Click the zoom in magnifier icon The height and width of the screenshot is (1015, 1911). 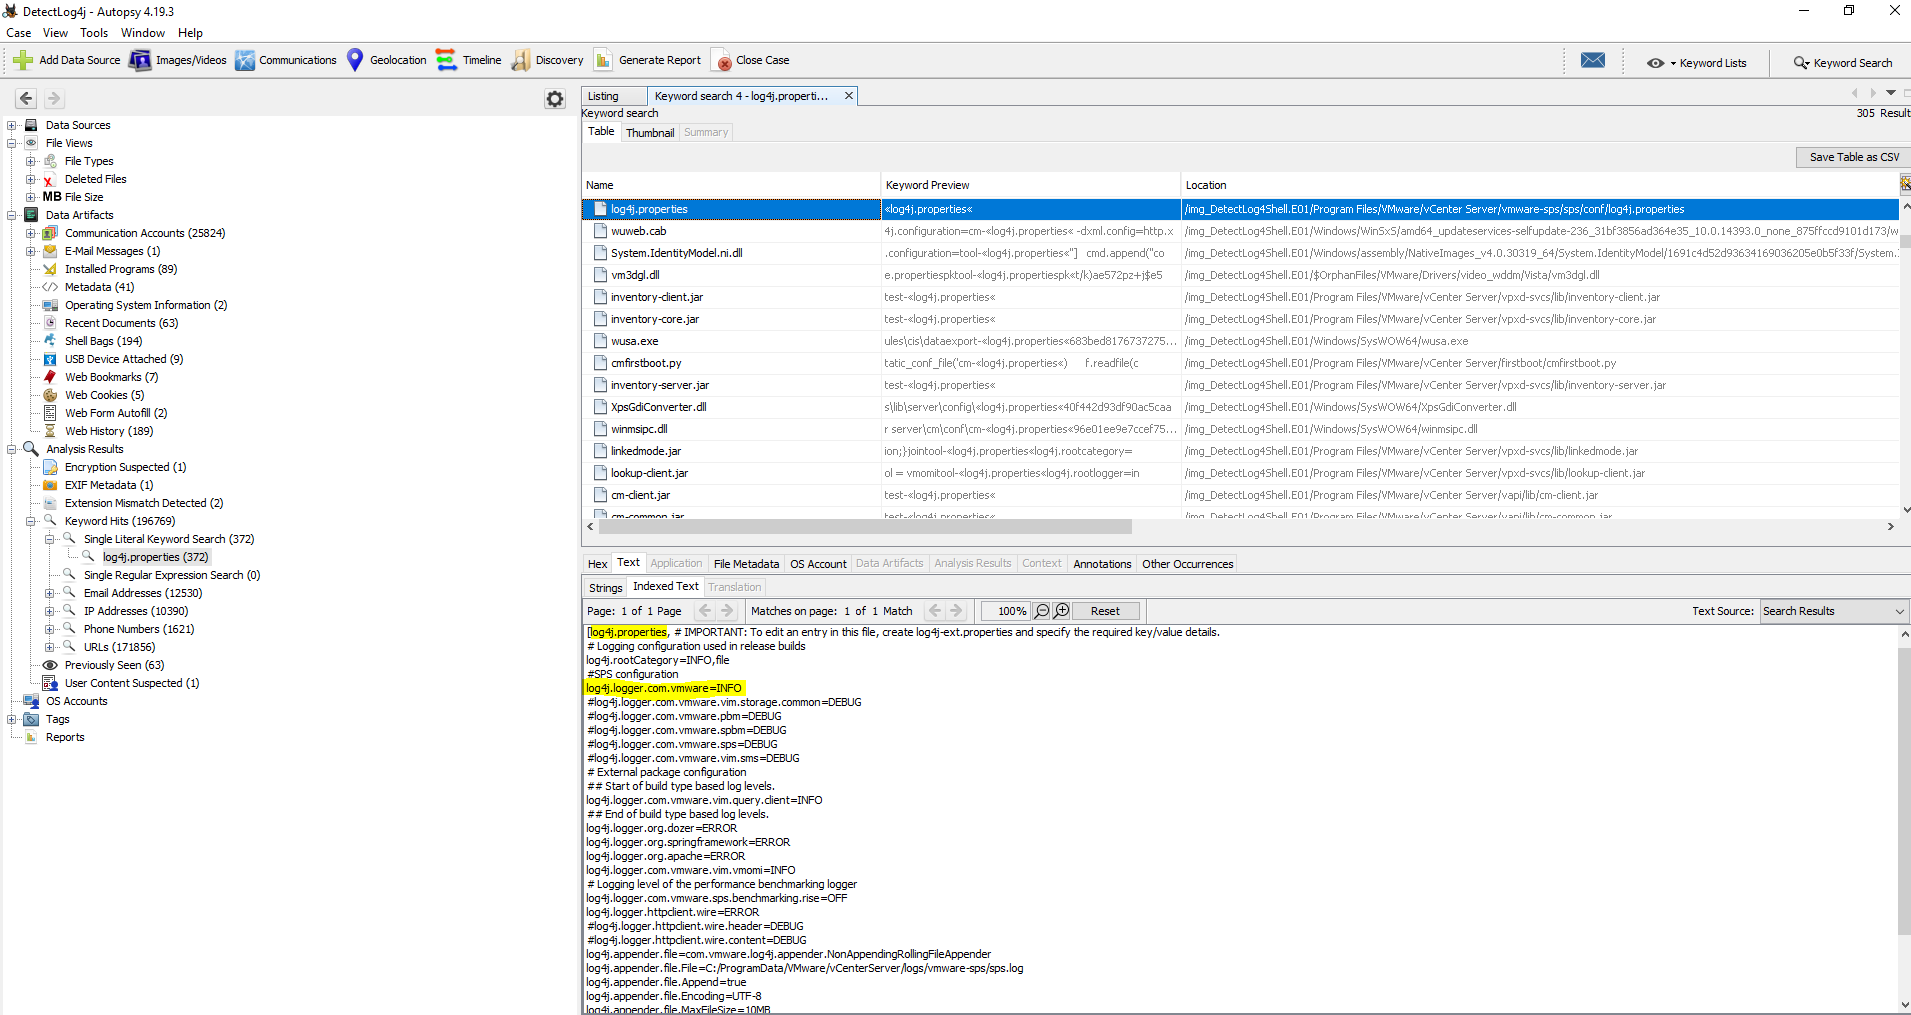click(1062, 611)
